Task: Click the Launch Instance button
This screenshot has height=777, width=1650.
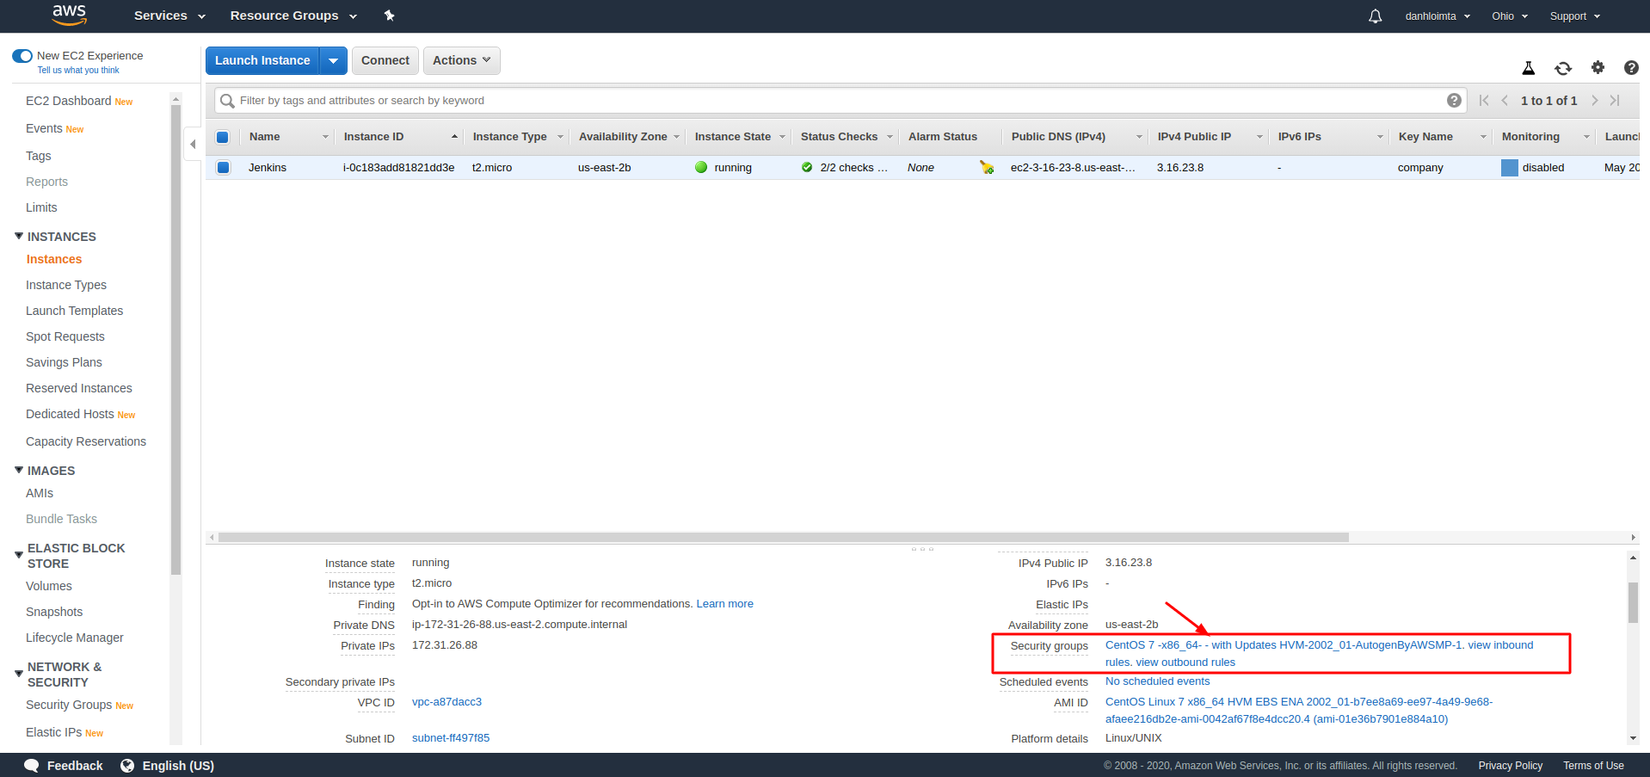Action: (x=262, y=60)
